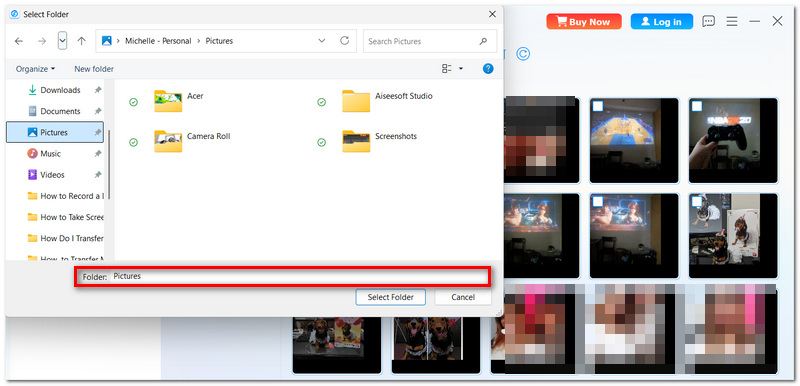Go back using the dialog's back arrow

(19, 41)
